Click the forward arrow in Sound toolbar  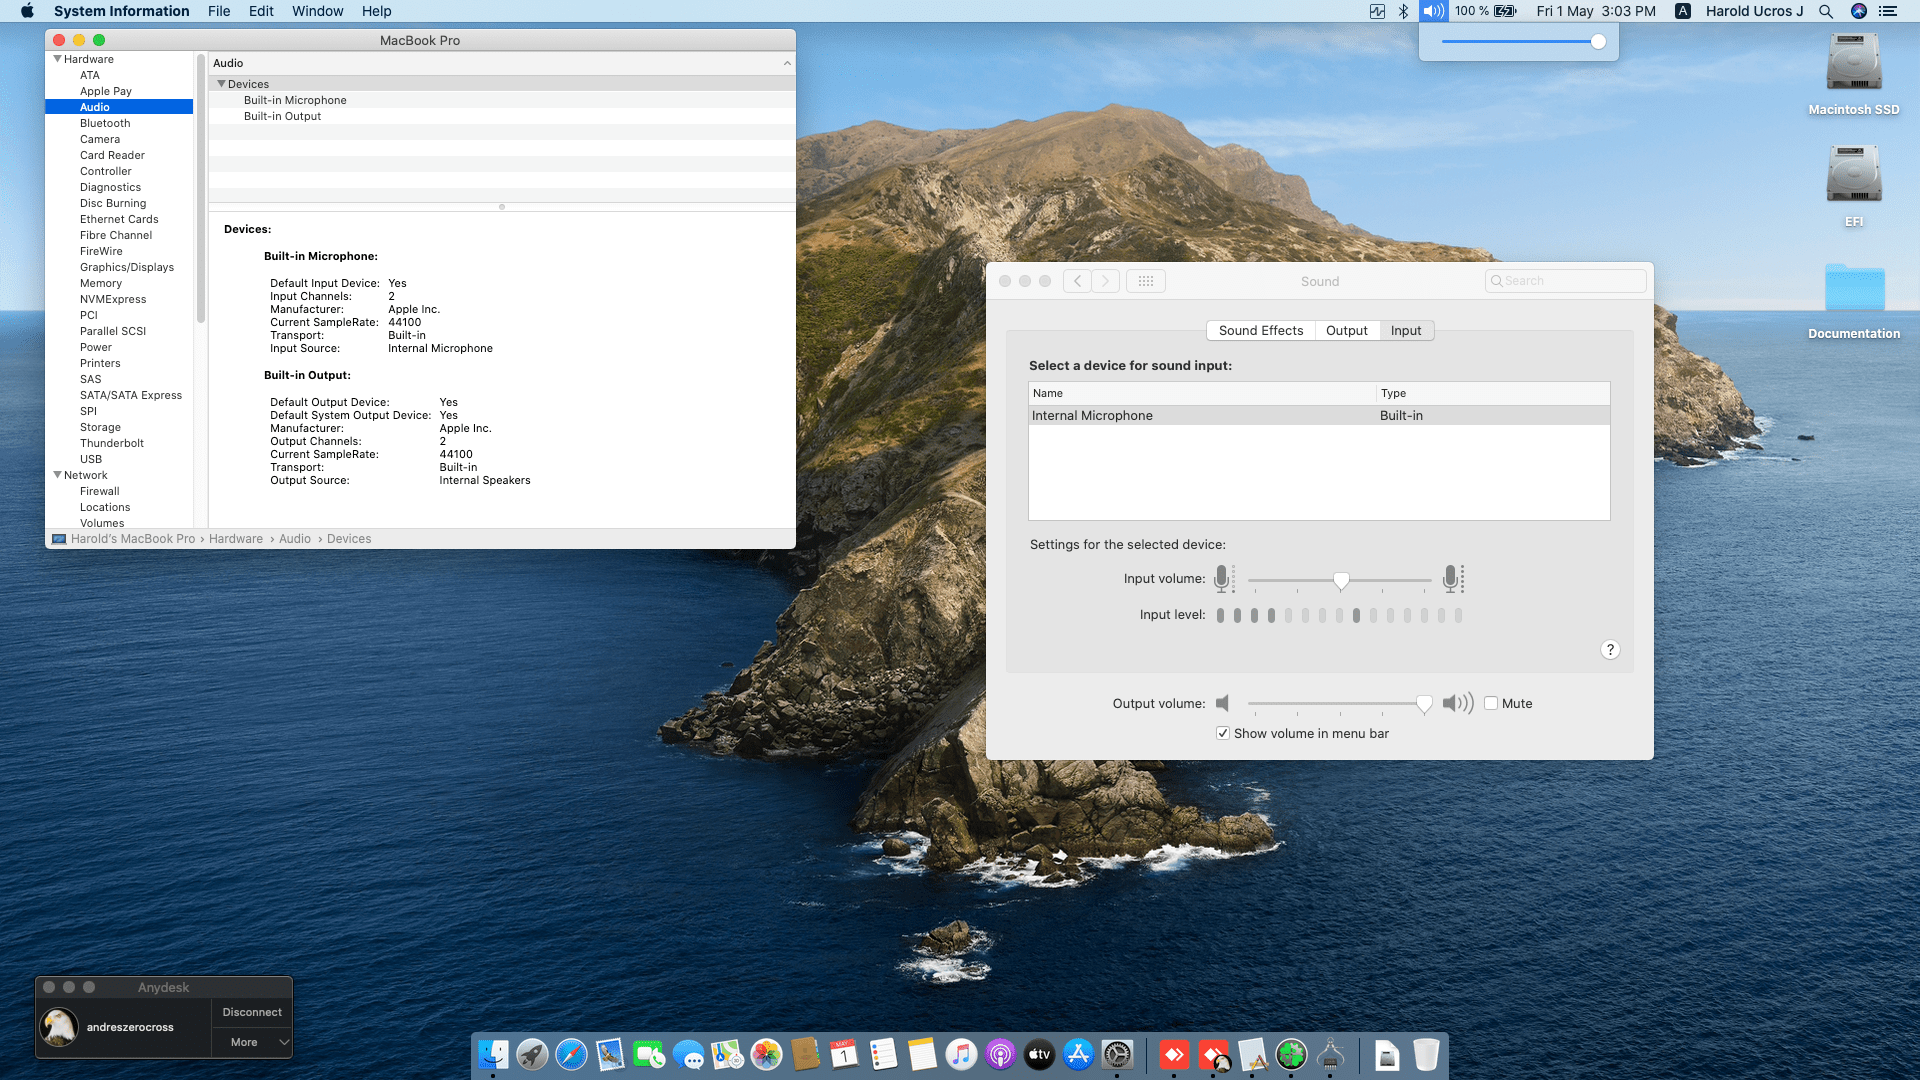pyautogui.click(x=1105, y=281)
